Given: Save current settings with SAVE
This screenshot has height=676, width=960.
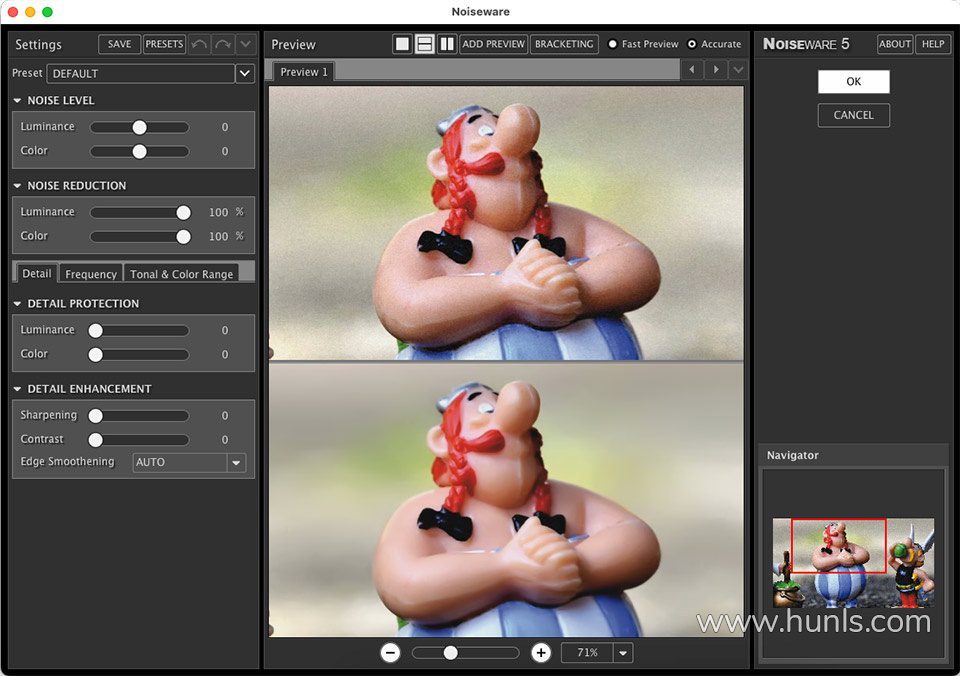Looking at the screenshot, I should click(119, 44).
